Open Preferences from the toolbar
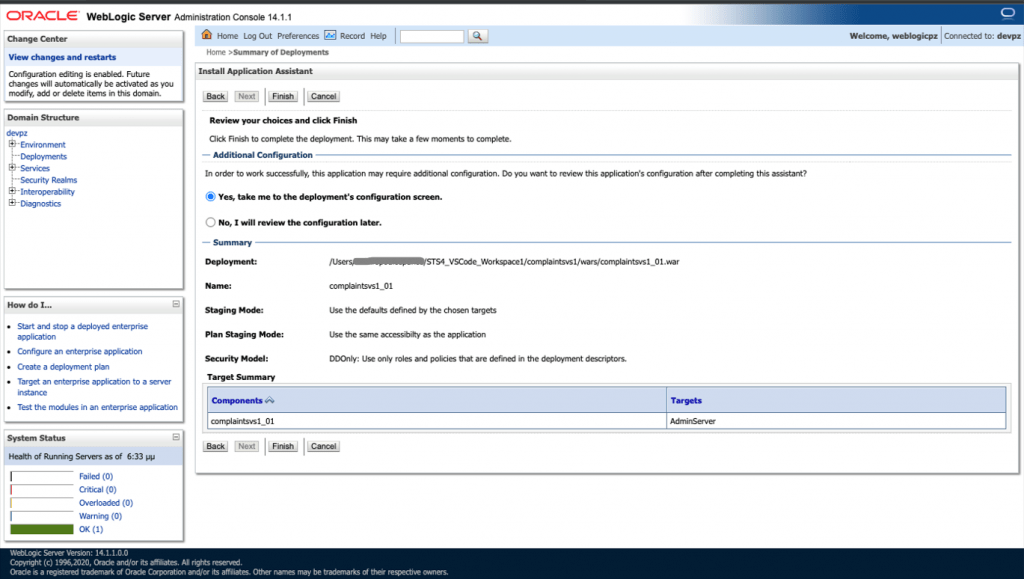The width and height of the screenshot is (1024, 579). (298, 36)
